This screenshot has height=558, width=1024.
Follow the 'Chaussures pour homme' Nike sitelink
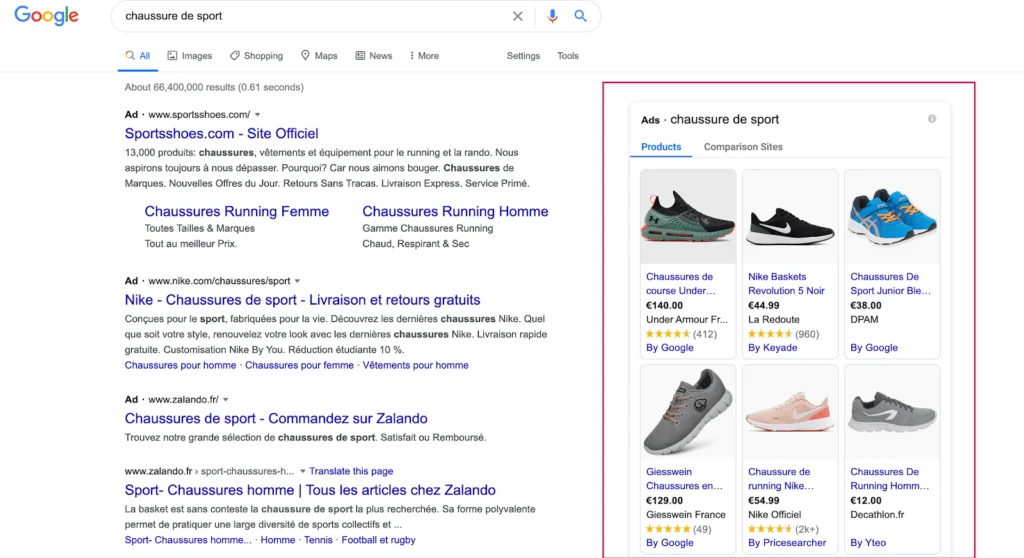coord(180,365)
